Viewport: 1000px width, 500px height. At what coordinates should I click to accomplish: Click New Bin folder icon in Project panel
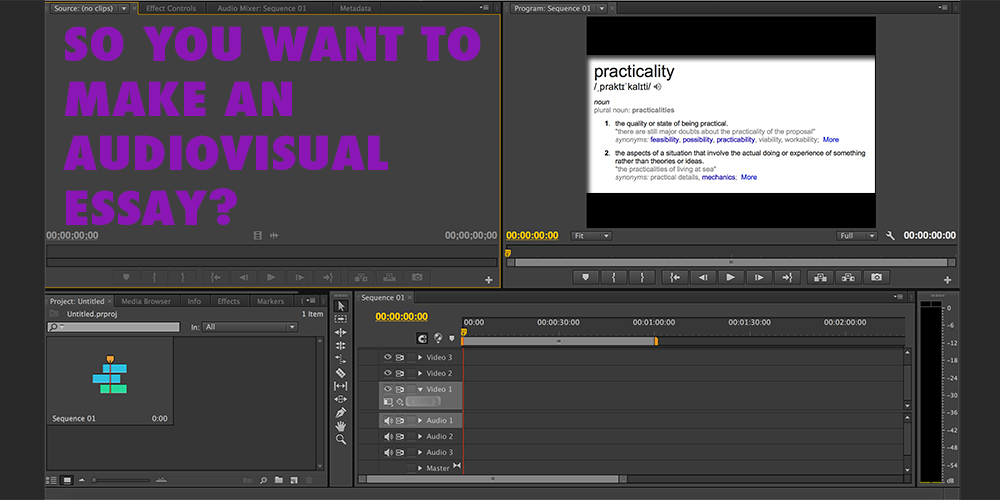(x=278, y=480)
